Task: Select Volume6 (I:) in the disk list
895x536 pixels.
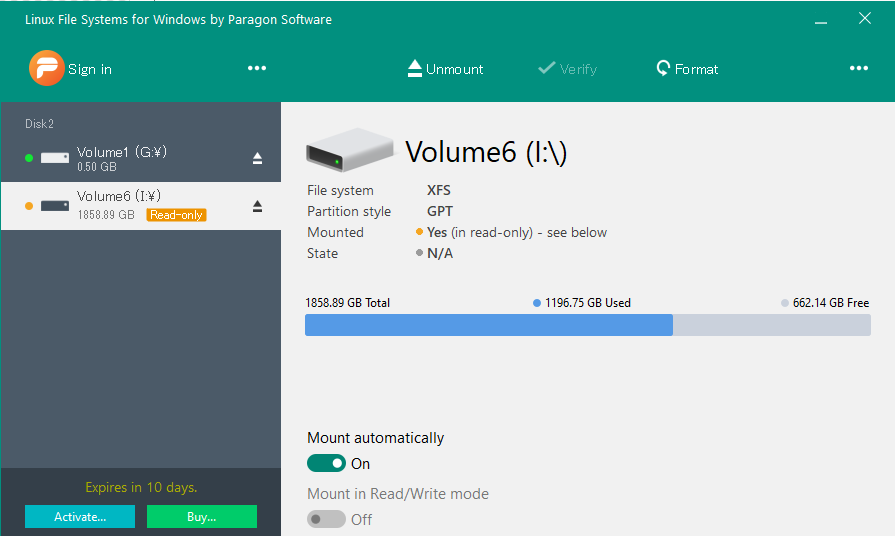Action: [141, 206]
